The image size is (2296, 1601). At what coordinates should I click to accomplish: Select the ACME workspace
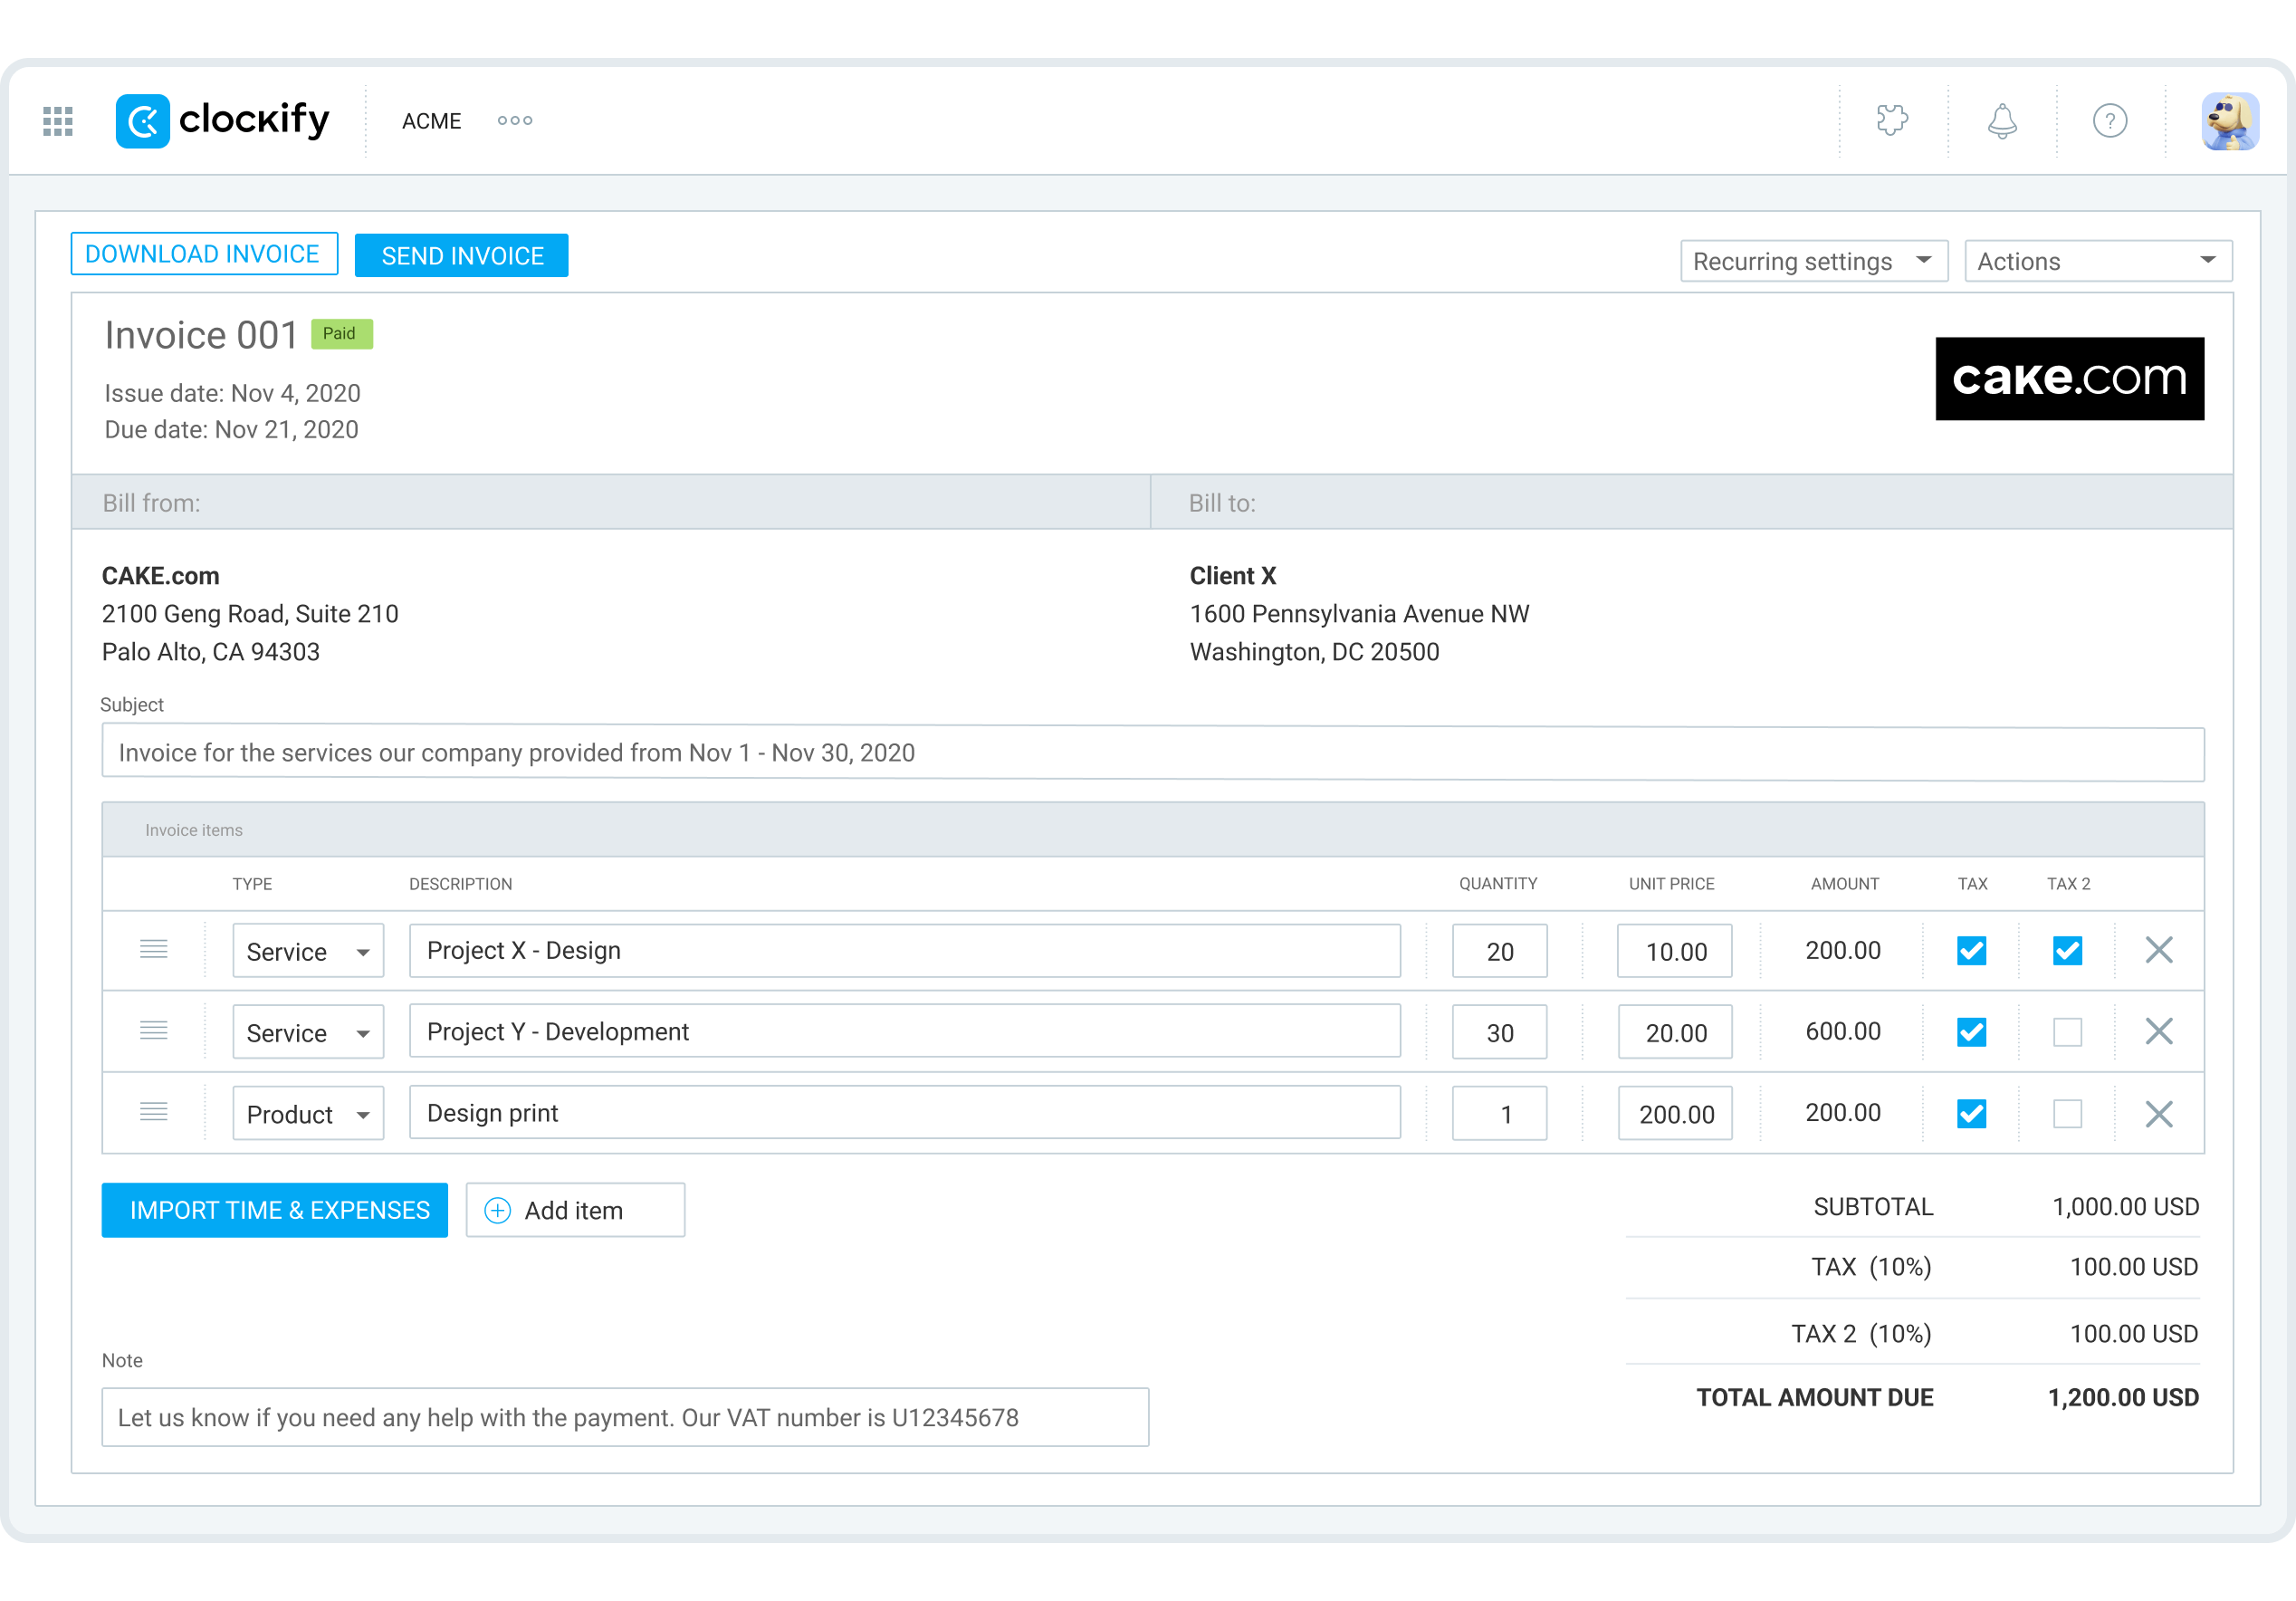(431, 120)
